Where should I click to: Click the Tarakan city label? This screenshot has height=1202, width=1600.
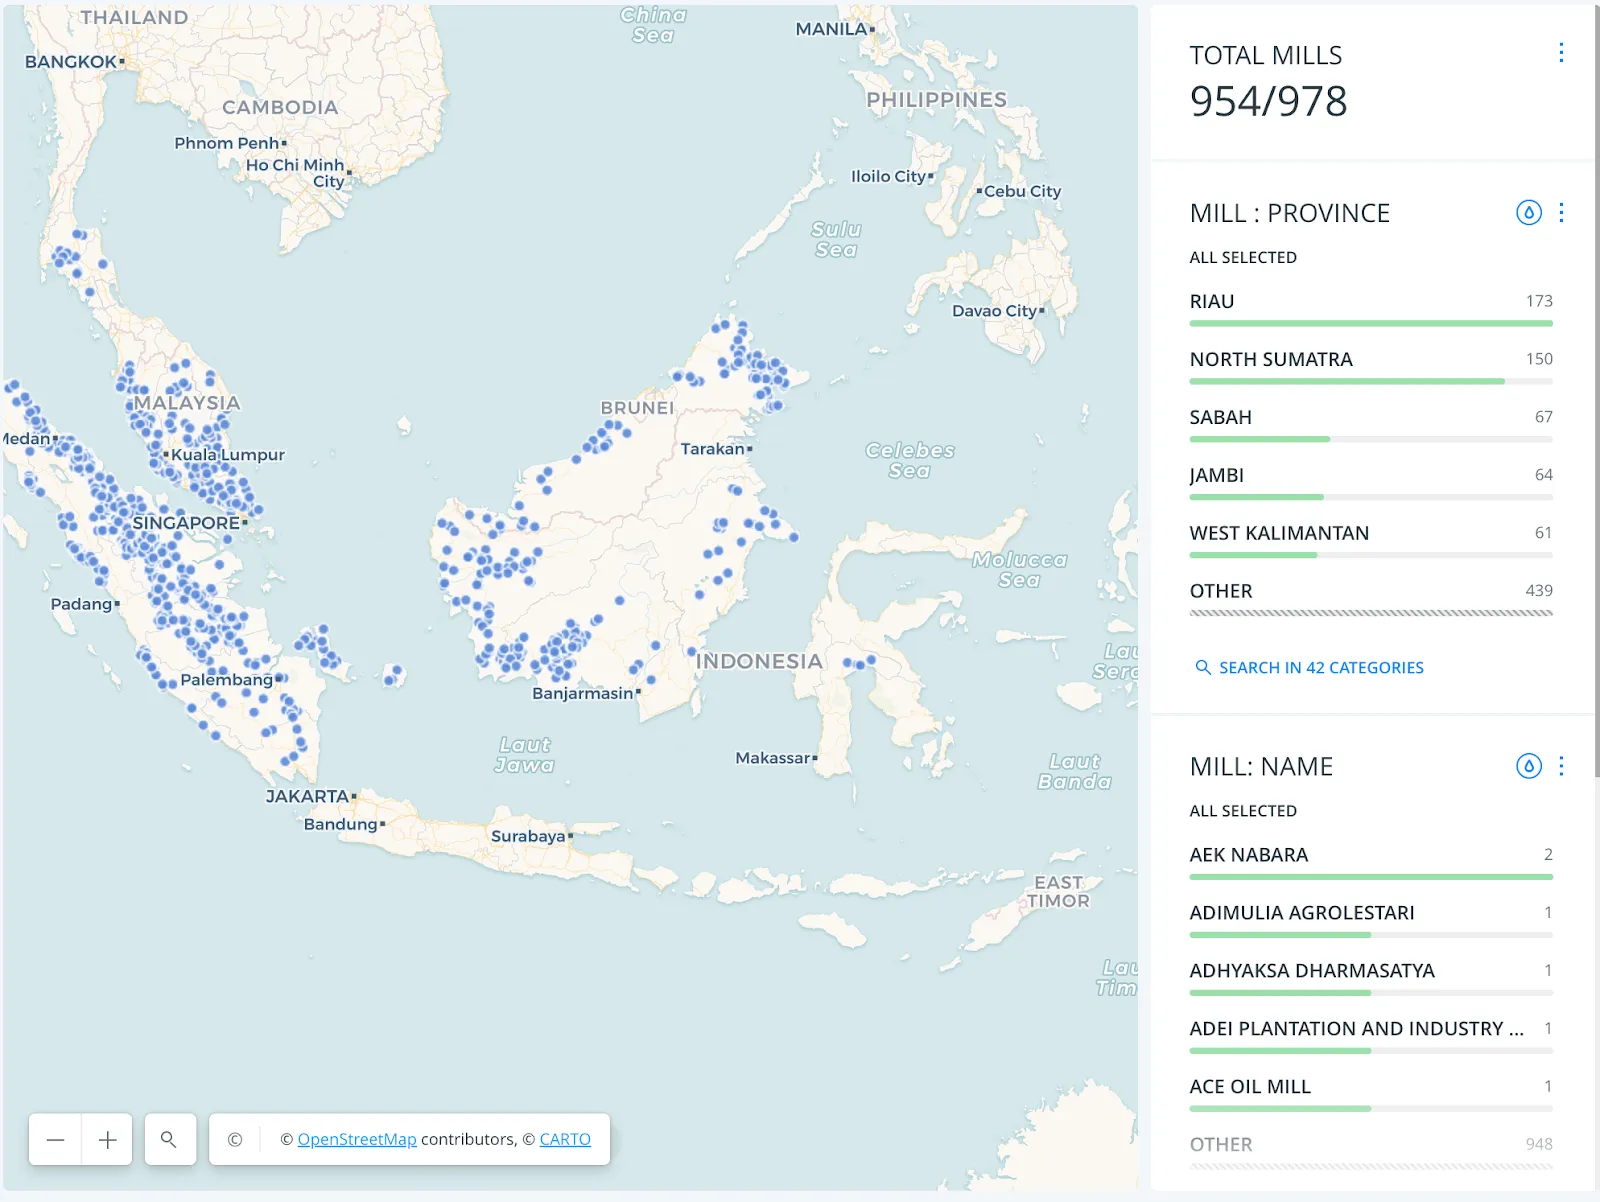[x=713, y=449]
